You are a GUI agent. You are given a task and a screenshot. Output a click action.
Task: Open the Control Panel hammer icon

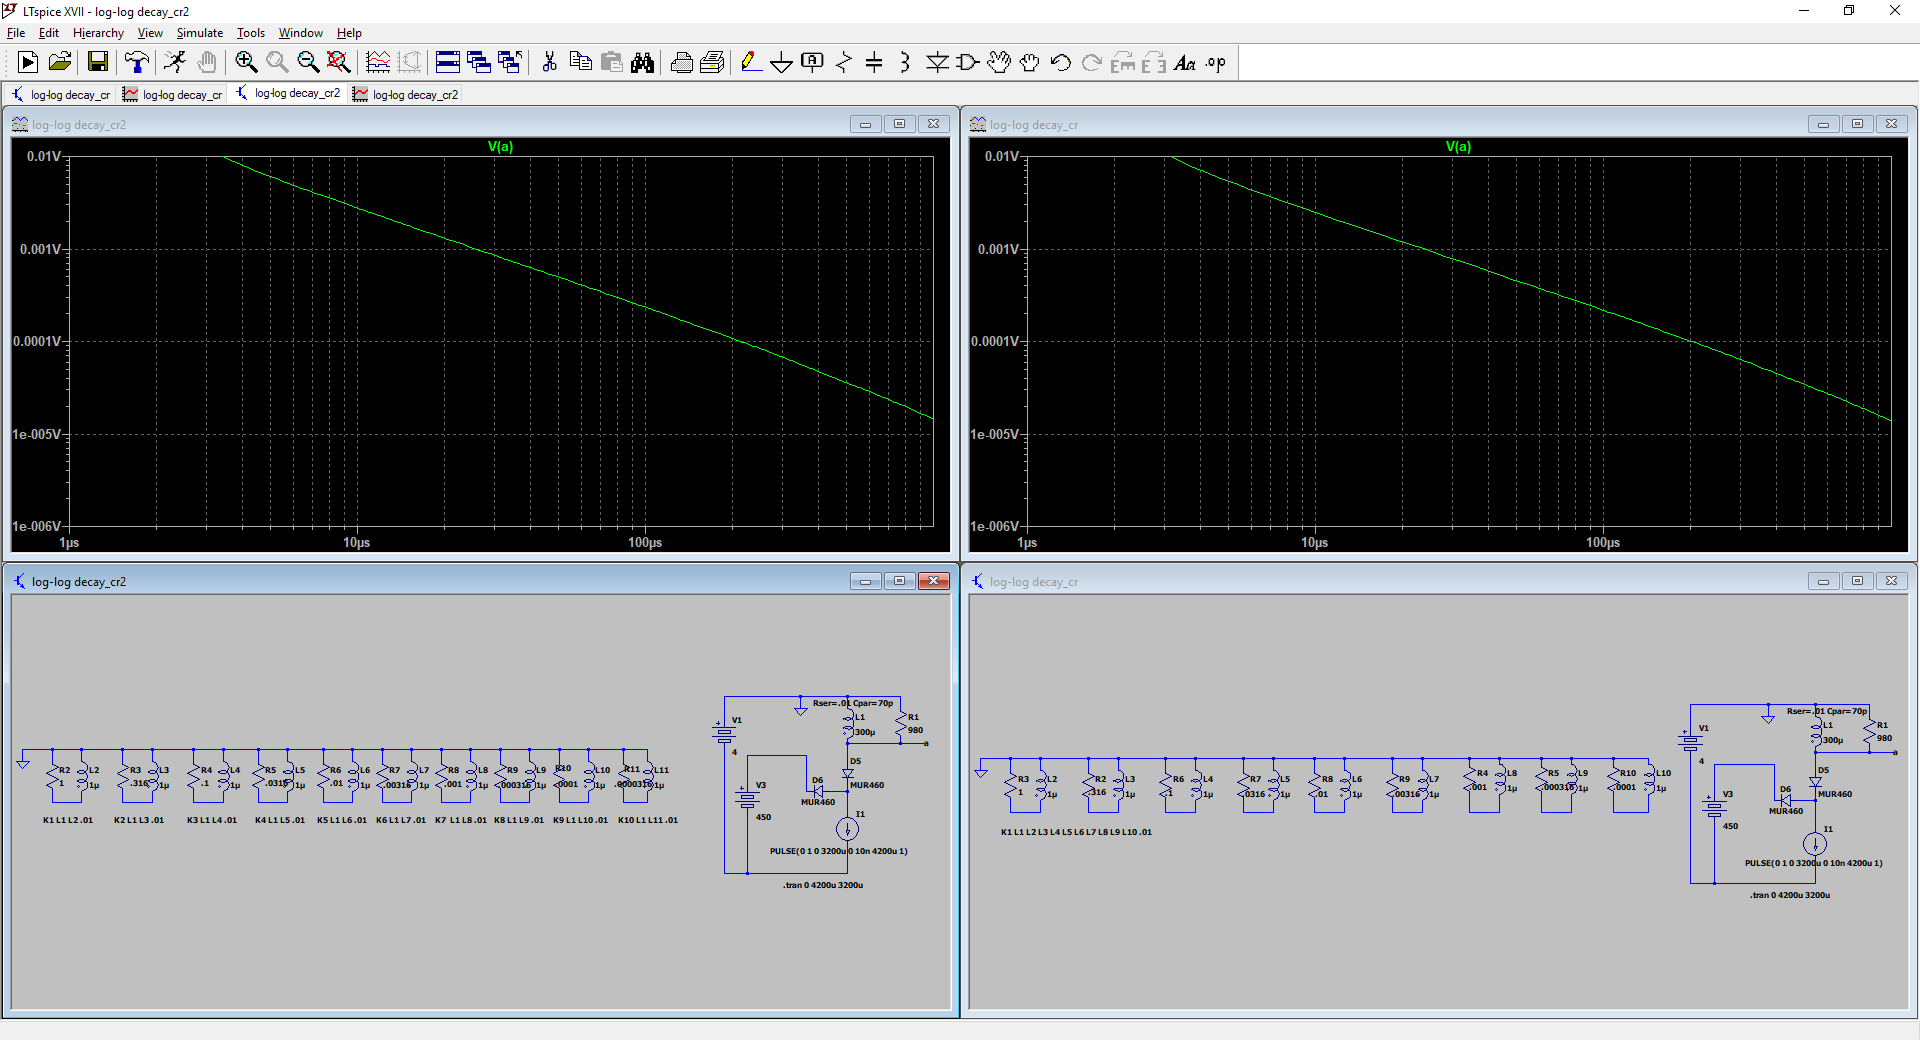pyautogui.click(x=136, y=63)
